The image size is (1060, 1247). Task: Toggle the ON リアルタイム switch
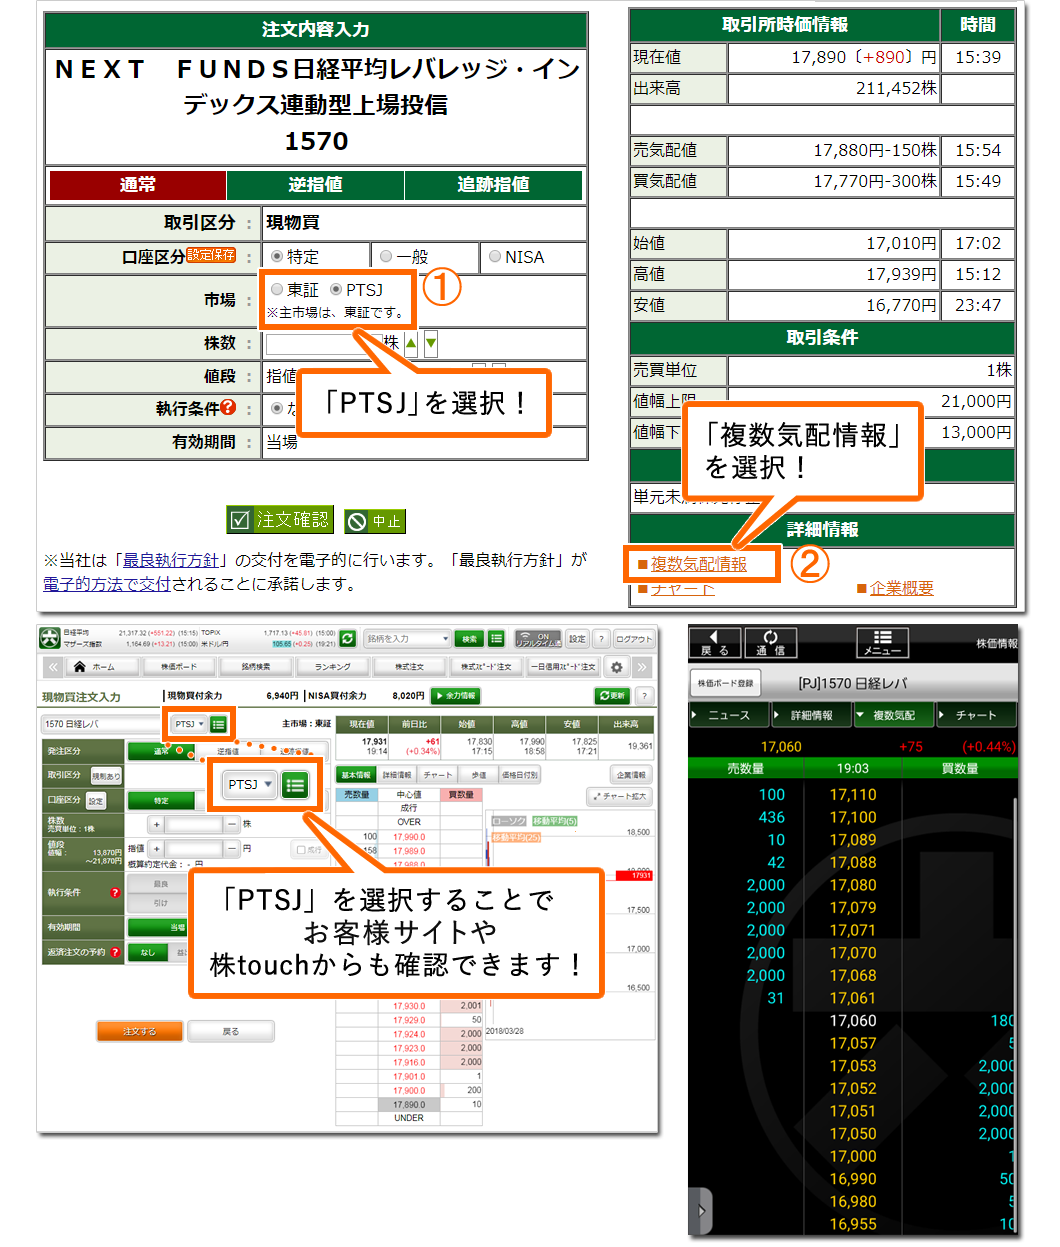[538, 638]
